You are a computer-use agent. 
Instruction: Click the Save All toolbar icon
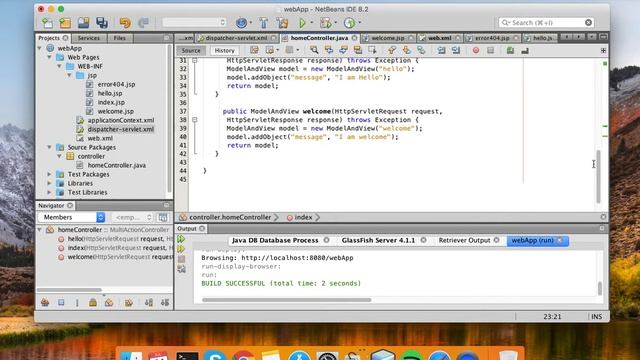click(102, 22)
